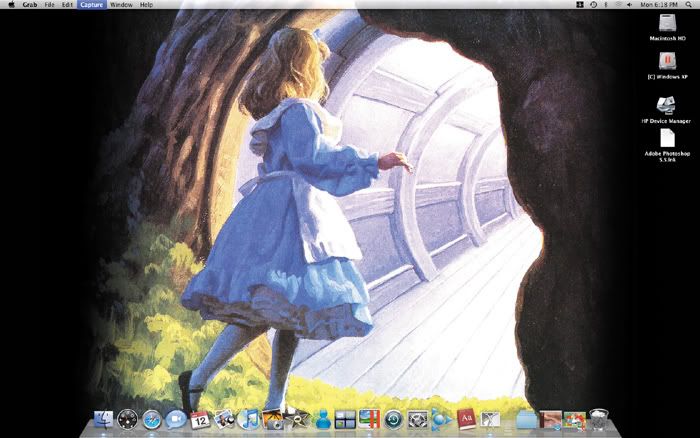The height and width of the screenshot is (438, 700).
Task: Open the Safari compass icon in Dock
Action: tap(152, 420)
